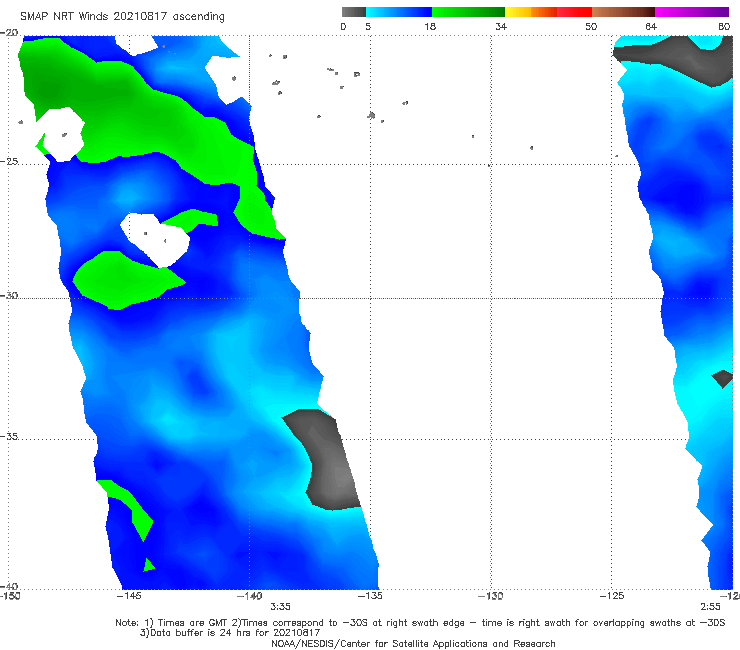Click the NOAA/NESDIS credit line
The height and width of the screenshot is (650, 740).
pos(413,644)
